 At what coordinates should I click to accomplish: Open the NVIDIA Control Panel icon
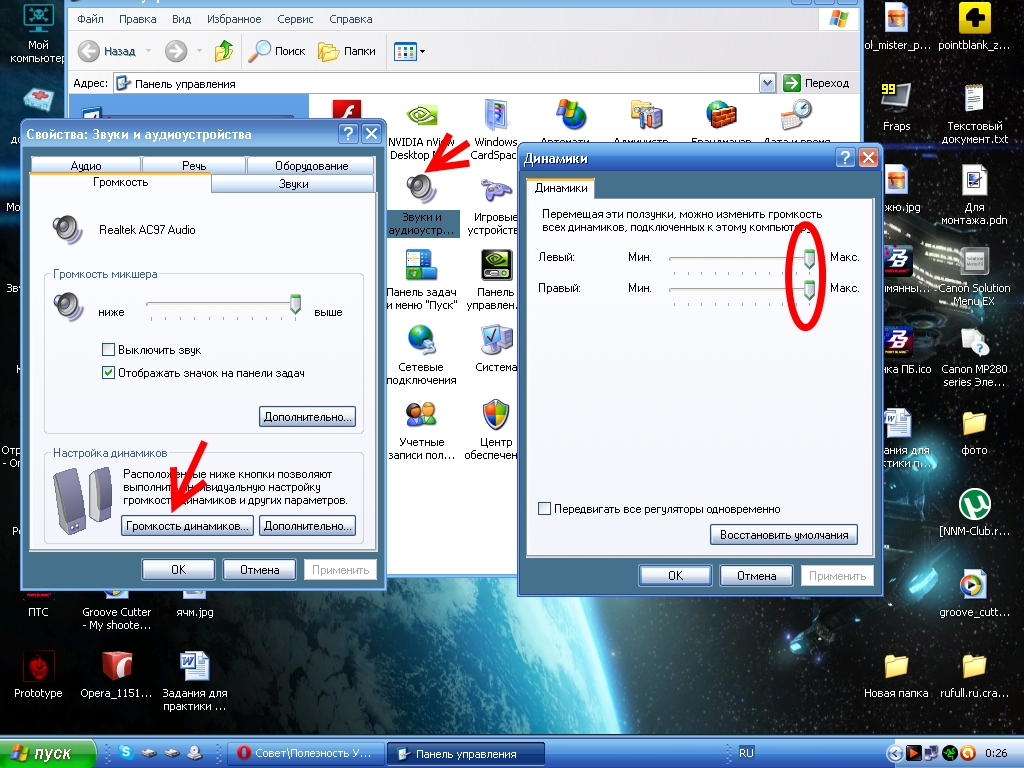pos(495,280)
